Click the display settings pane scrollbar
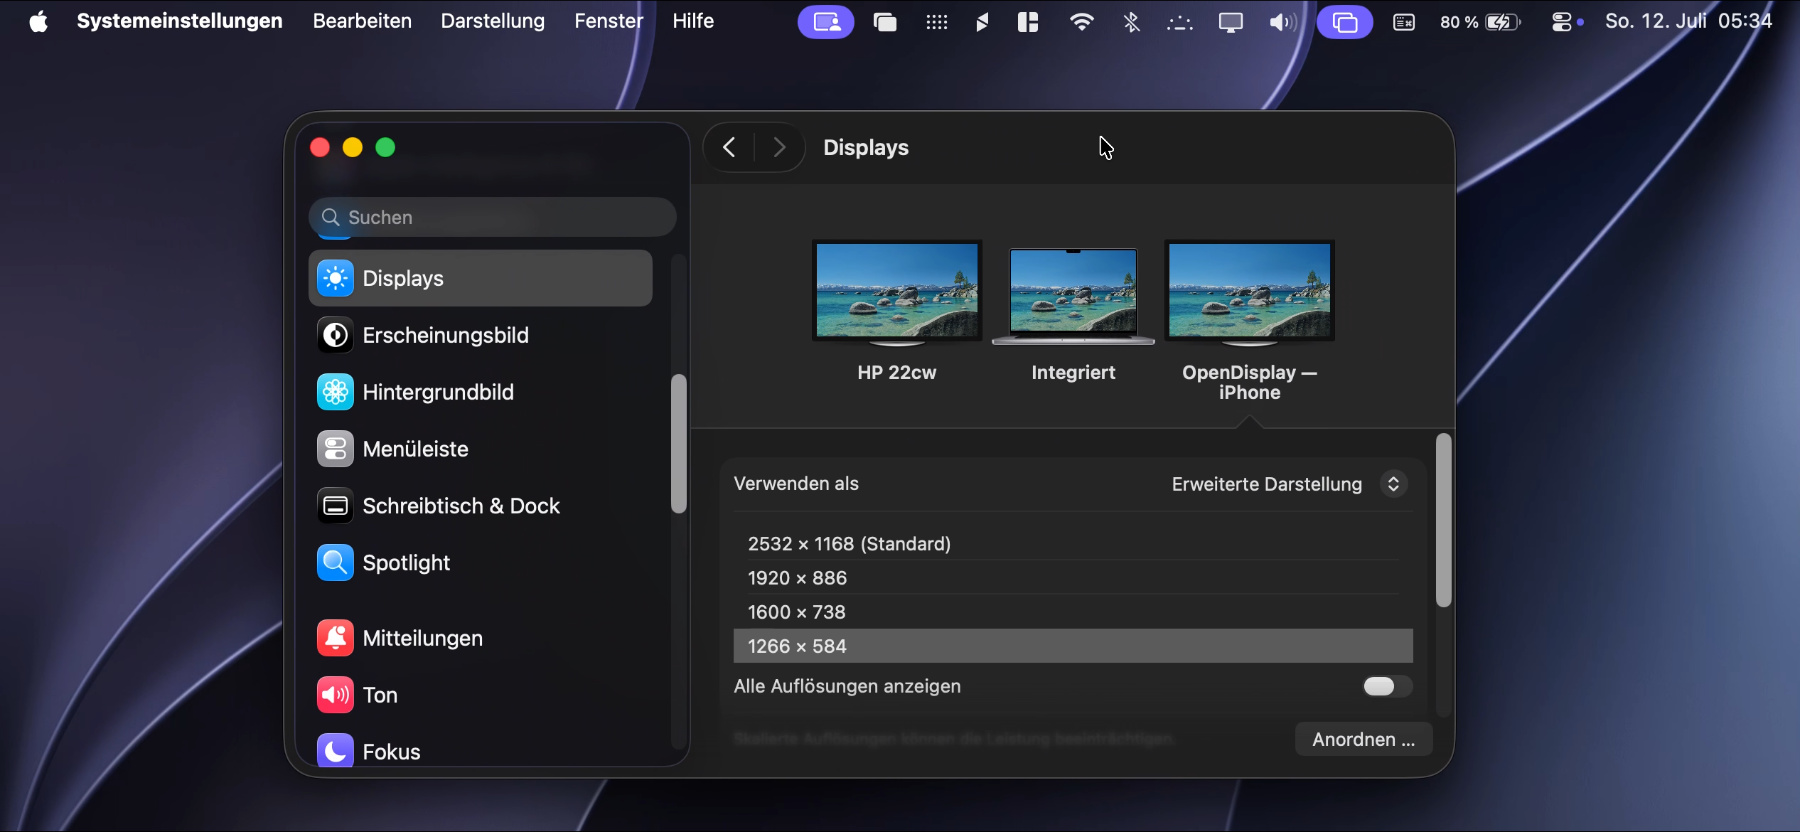This screenshot has width=1800, height=832. pyautogui.click(x=1443, y=520)
